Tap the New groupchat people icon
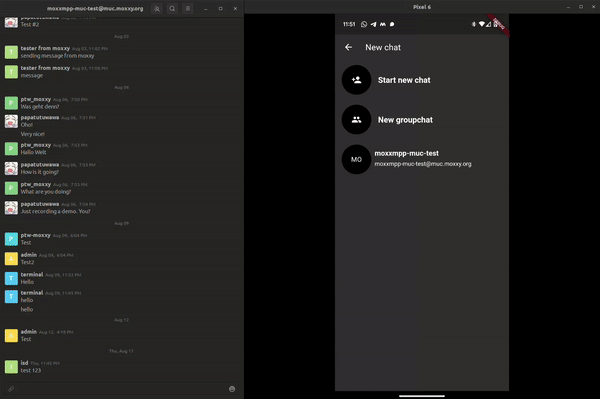The width and height of the screenshot is (600, 399). [x=356, y=119]
